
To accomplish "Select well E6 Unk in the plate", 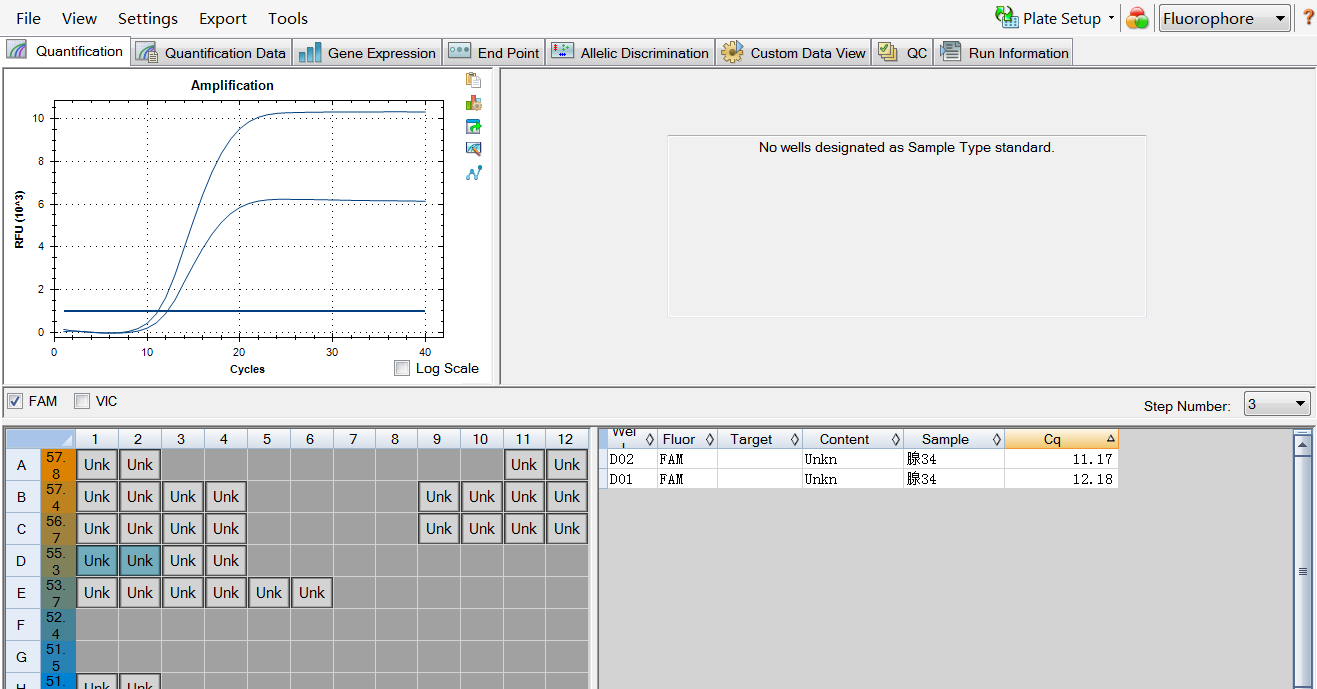I will 312,593.
